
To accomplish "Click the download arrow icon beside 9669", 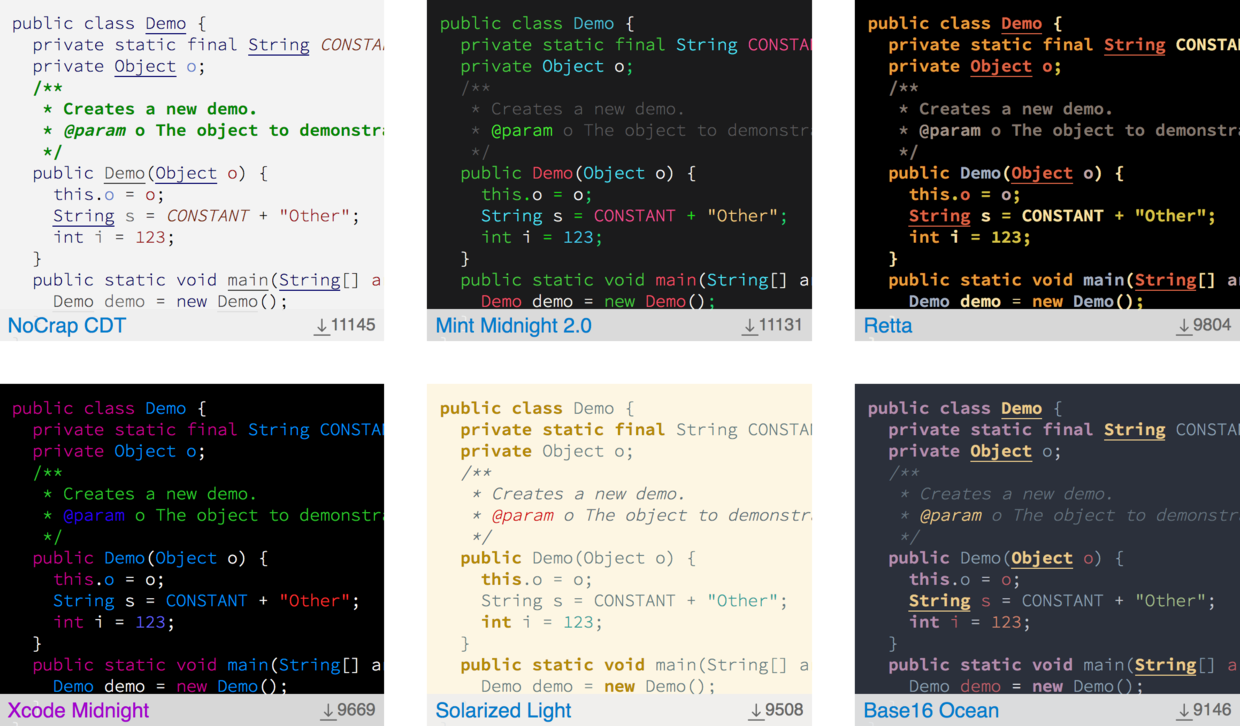I will click(x=328, y=711).
